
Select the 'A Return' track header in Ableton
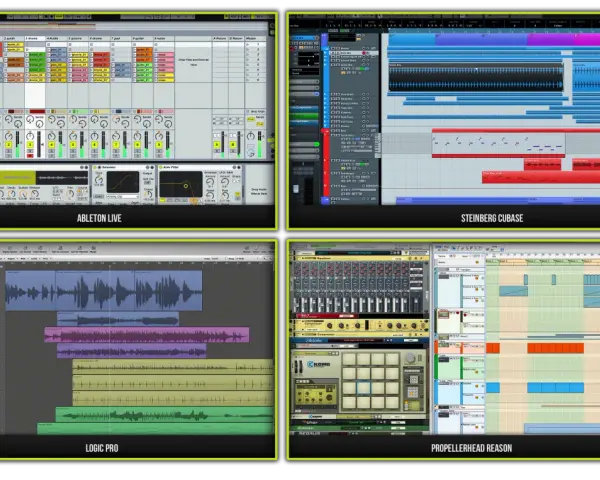[220, 39]
